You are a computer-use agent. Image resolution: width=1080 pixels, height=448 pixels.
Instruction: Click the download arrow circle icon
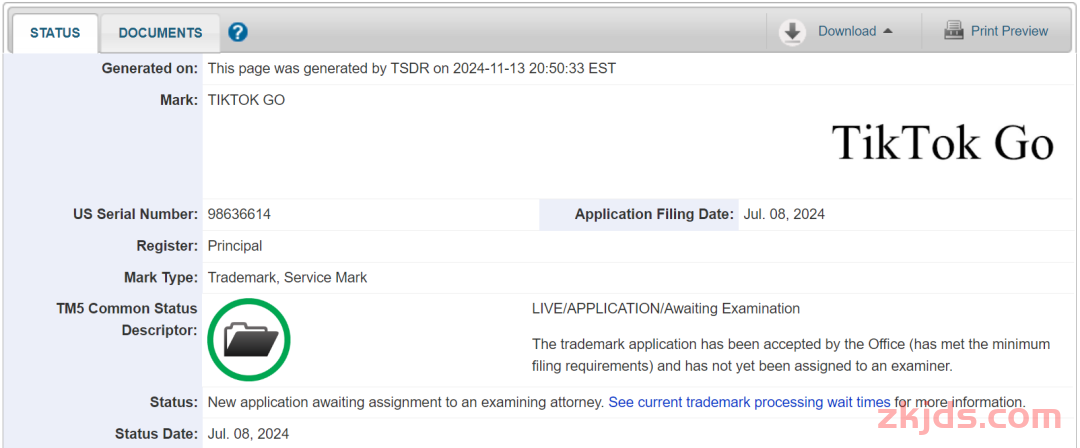click(793, 32)
